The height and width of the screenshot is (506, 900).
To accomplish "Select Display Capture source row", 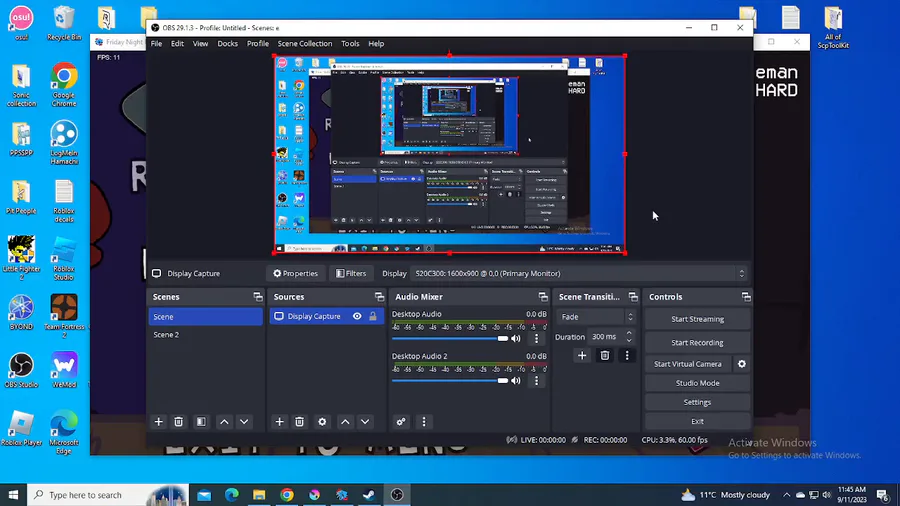I will point(326,316).
